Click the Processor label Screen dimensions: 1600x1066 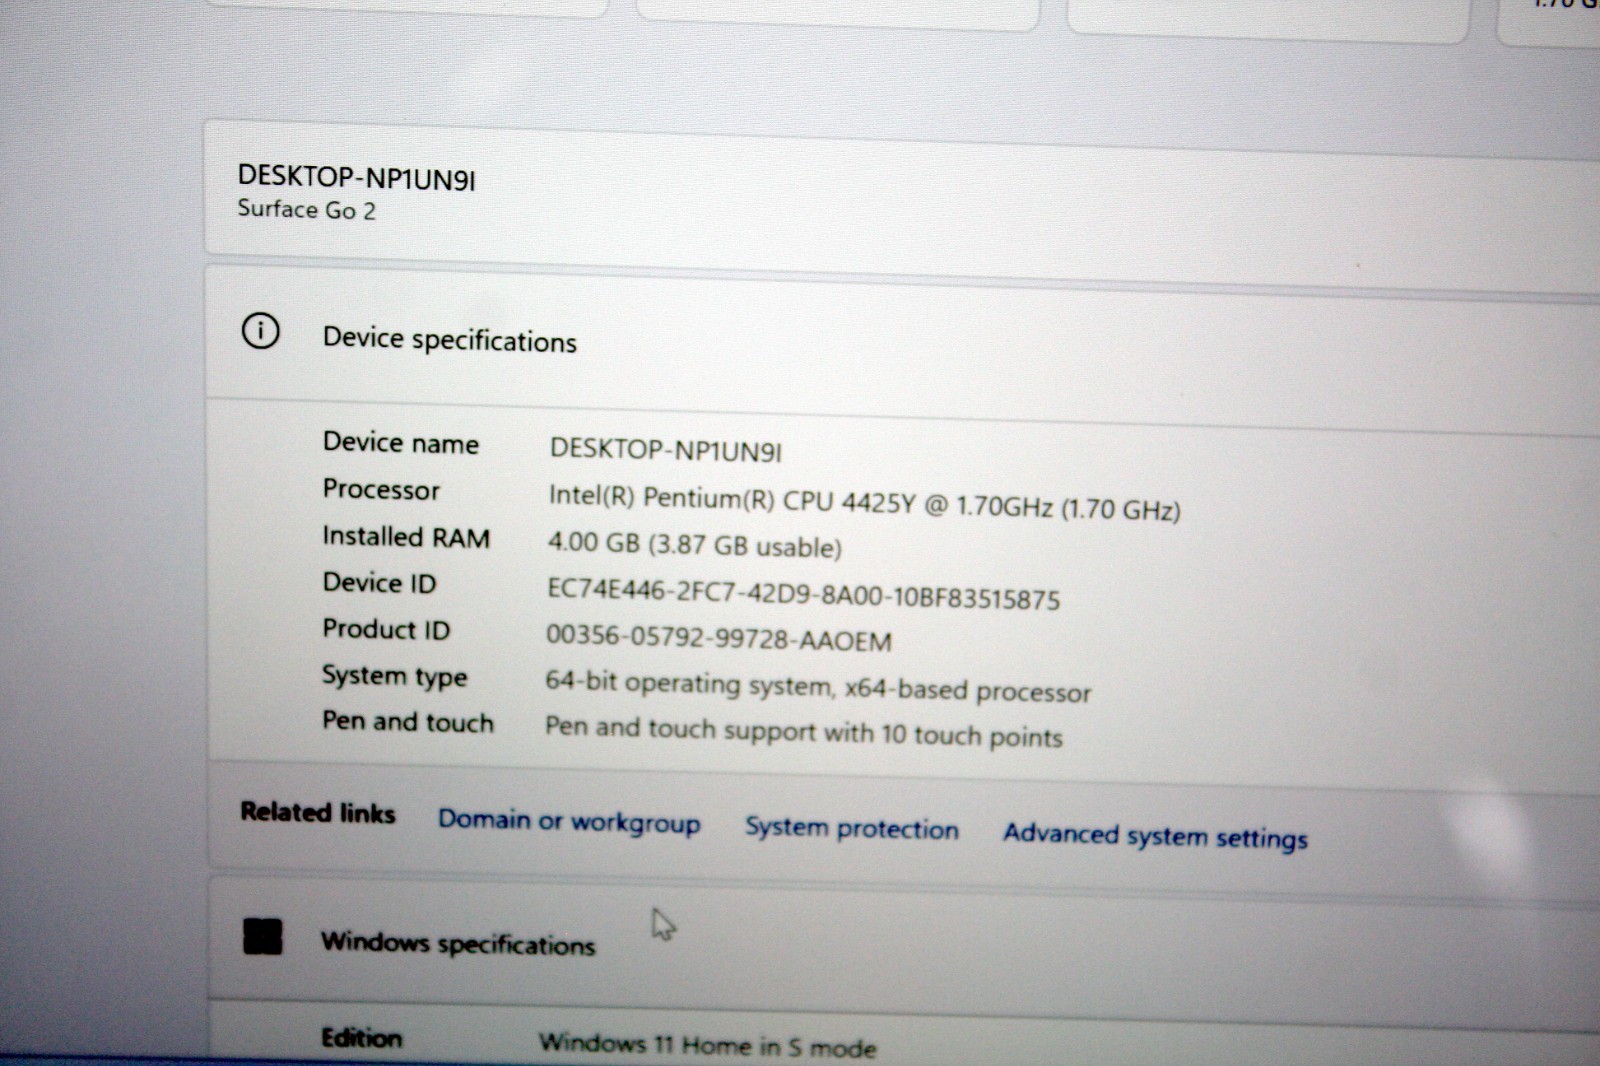click(381, 489)
